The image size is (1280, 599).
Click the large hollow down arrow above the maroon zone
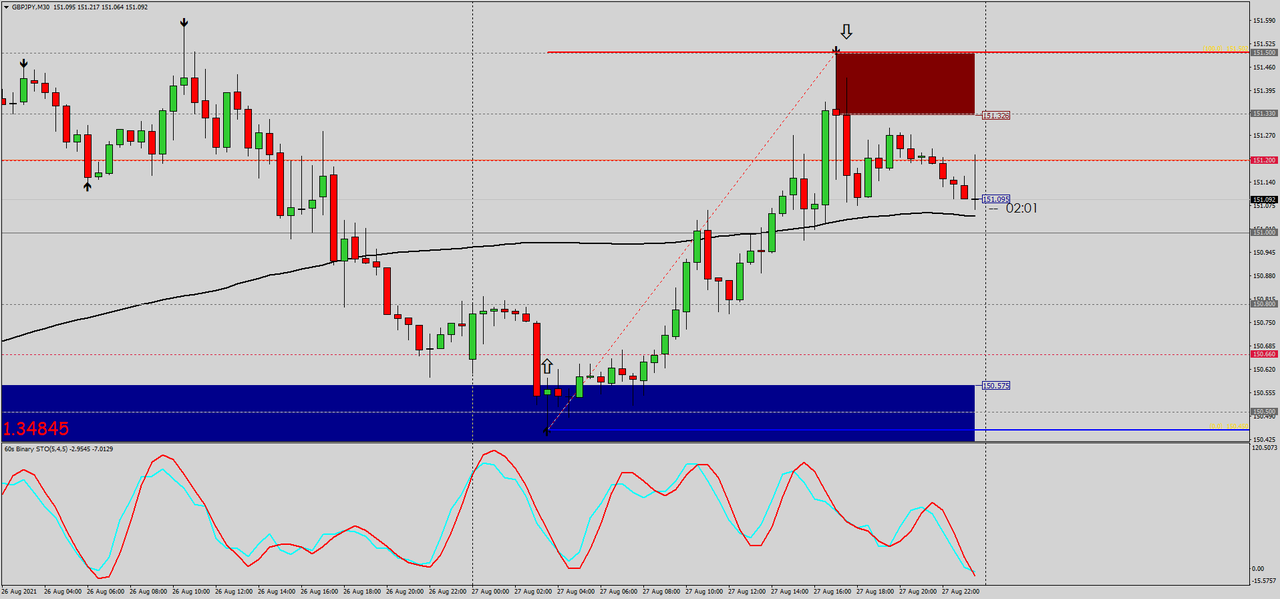[846, 32]
